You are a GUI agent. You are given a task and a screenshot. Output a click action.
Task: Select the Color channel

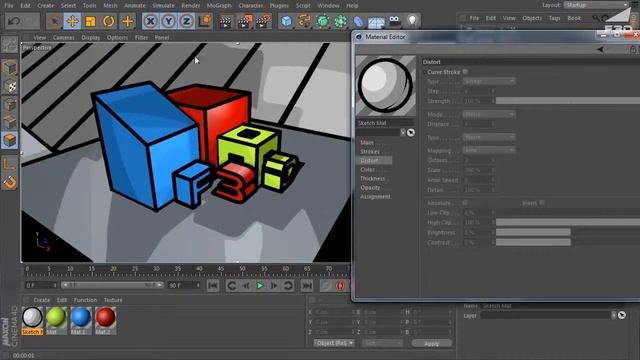tap(367, 169)
